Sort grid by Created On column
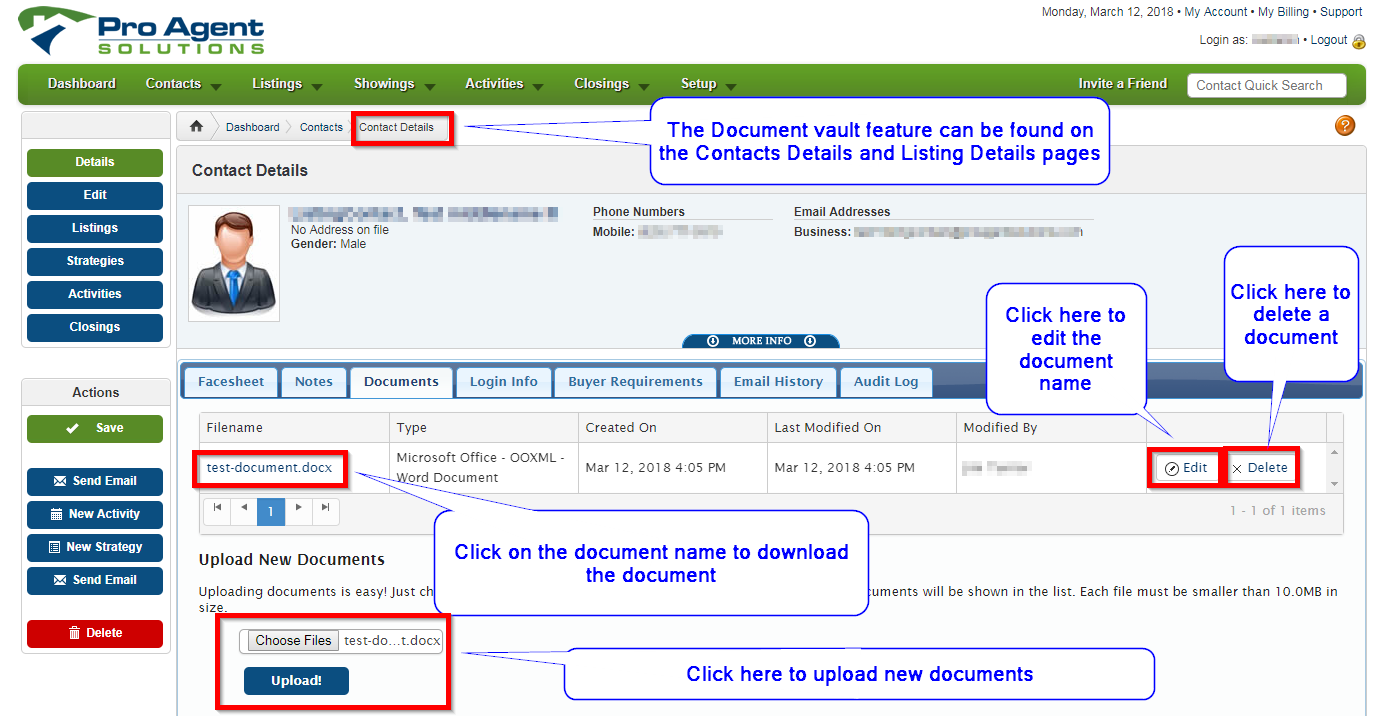 pyautogui.click(x=672, y=427)
